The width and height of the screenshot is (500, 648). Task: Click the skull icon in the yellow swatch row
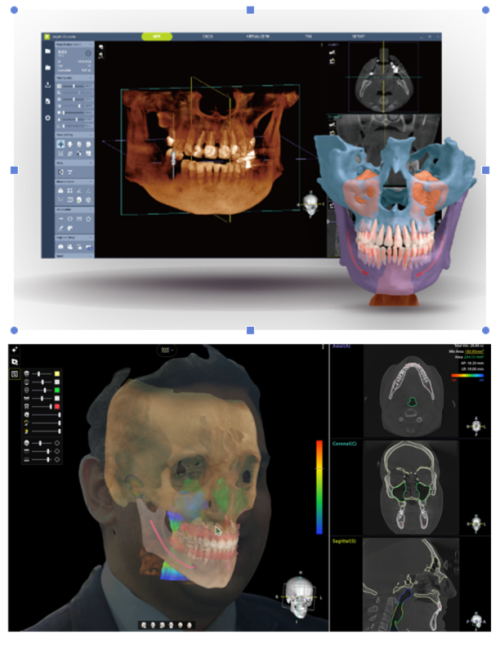(26, 374)
